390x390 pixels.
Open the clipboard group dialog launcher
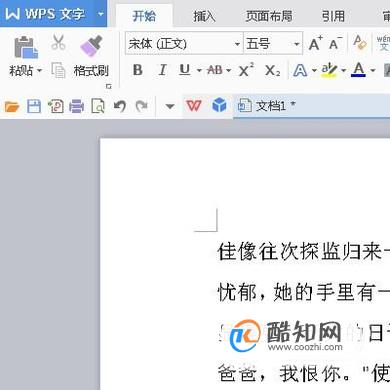pos(108,86)
